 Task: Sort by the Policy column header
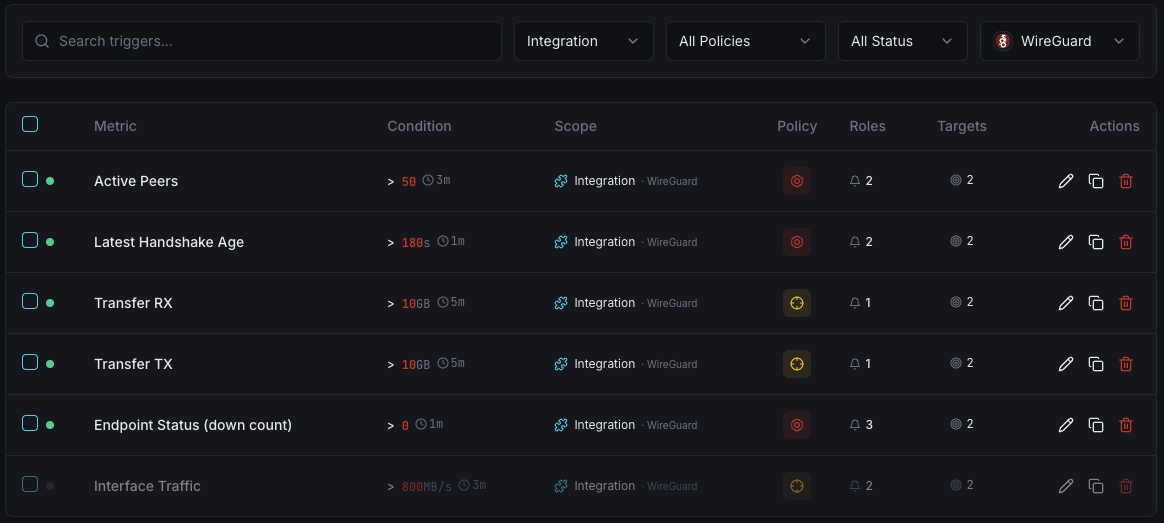click(x=797, y=126)
